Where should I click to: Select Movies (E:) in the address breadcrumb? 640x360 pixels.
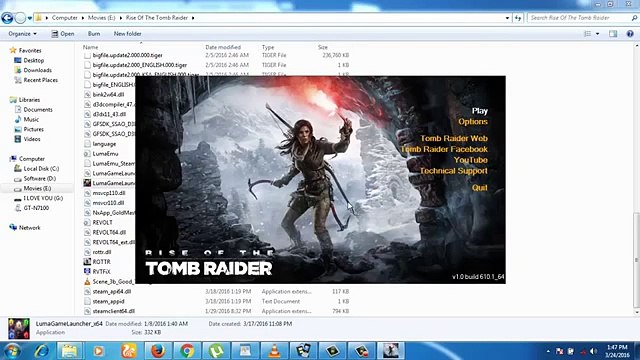[x=102, y=18]
